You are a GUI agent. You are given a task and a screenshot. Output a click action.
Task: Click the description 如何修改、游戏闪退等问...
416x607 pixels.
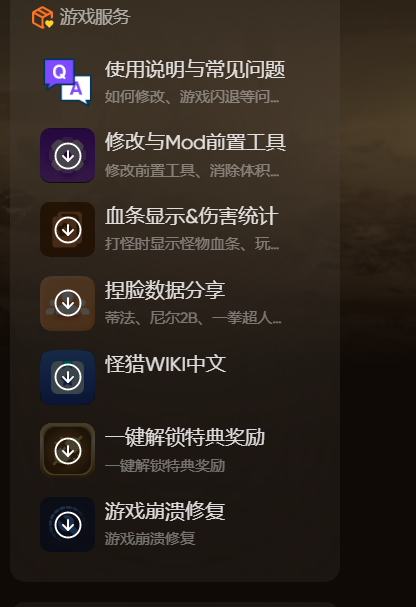coord(192,96)
